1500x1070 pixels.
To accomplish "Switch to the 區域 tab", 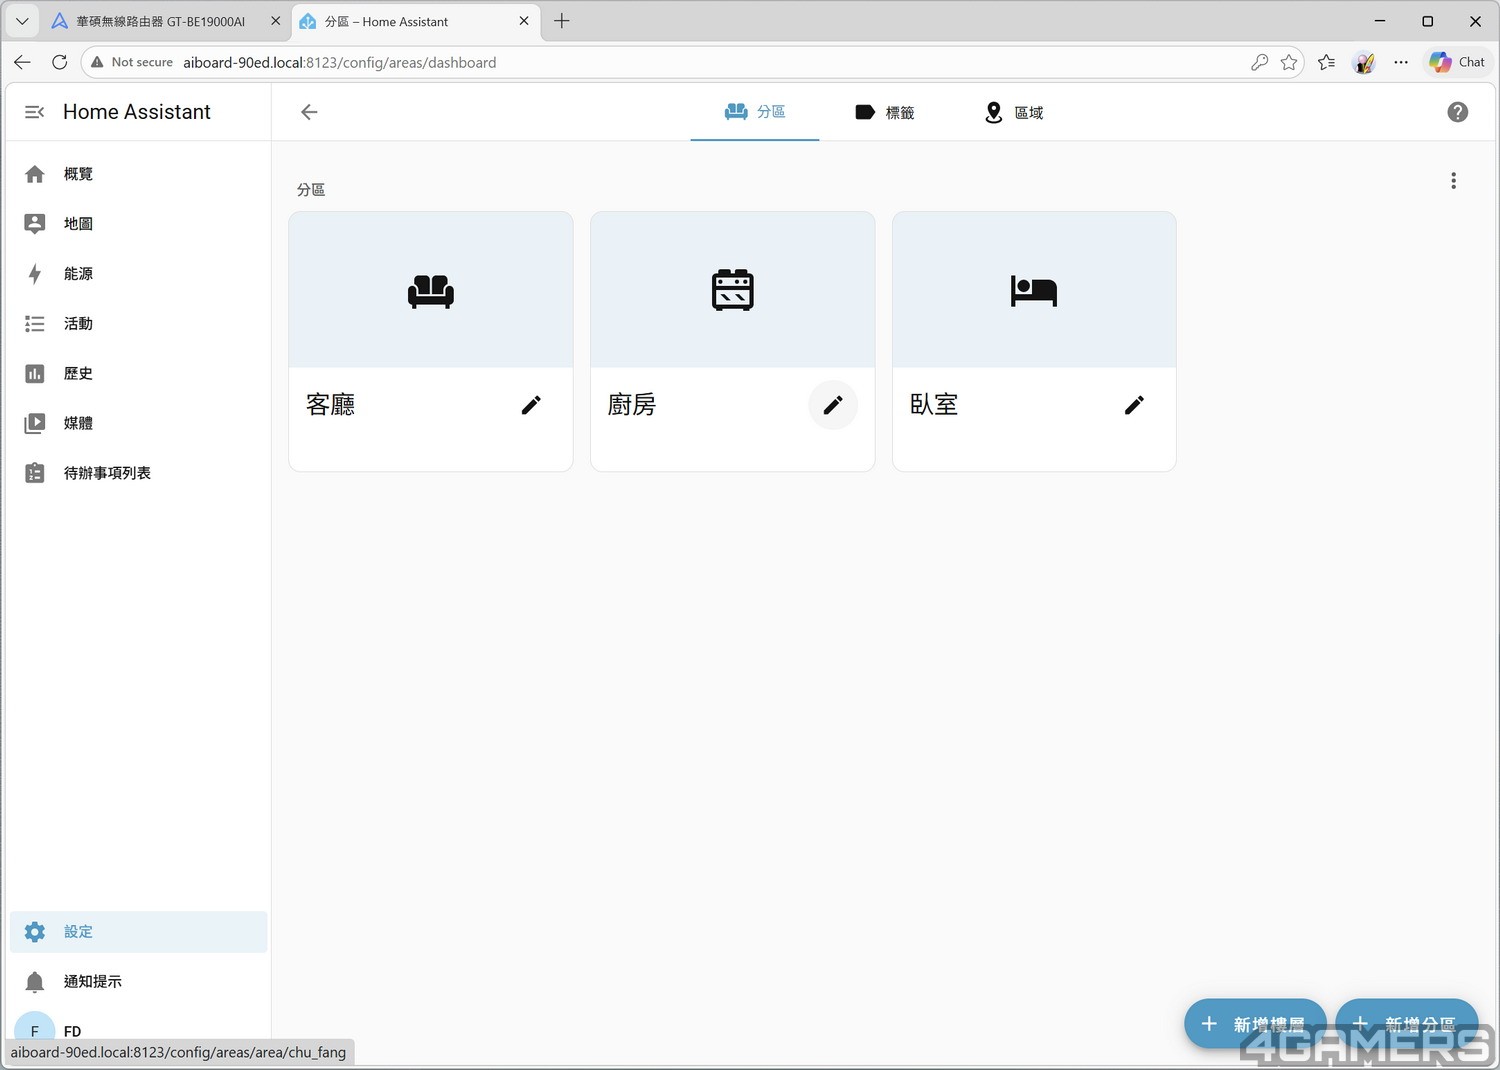I will pos(1014,112).
